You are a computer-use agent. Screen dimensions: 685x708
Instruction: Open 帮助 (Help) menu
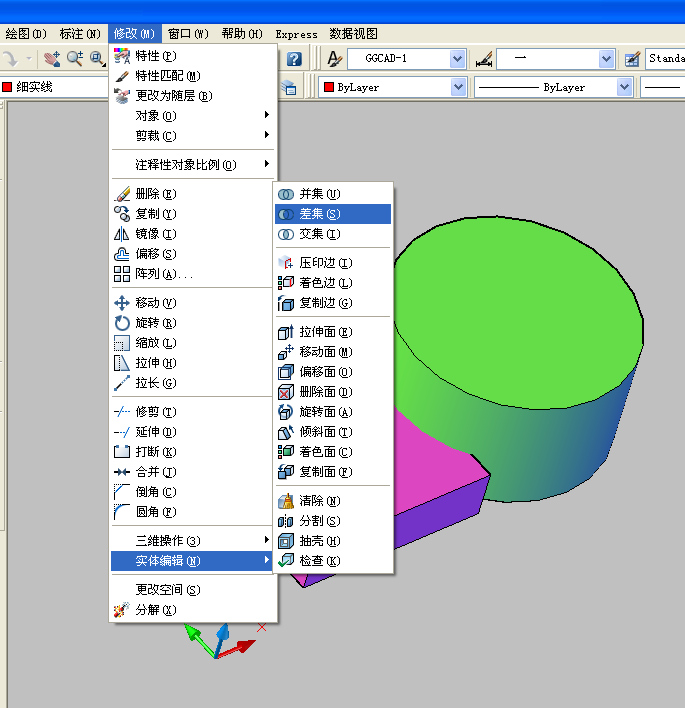tap(242, 34)
